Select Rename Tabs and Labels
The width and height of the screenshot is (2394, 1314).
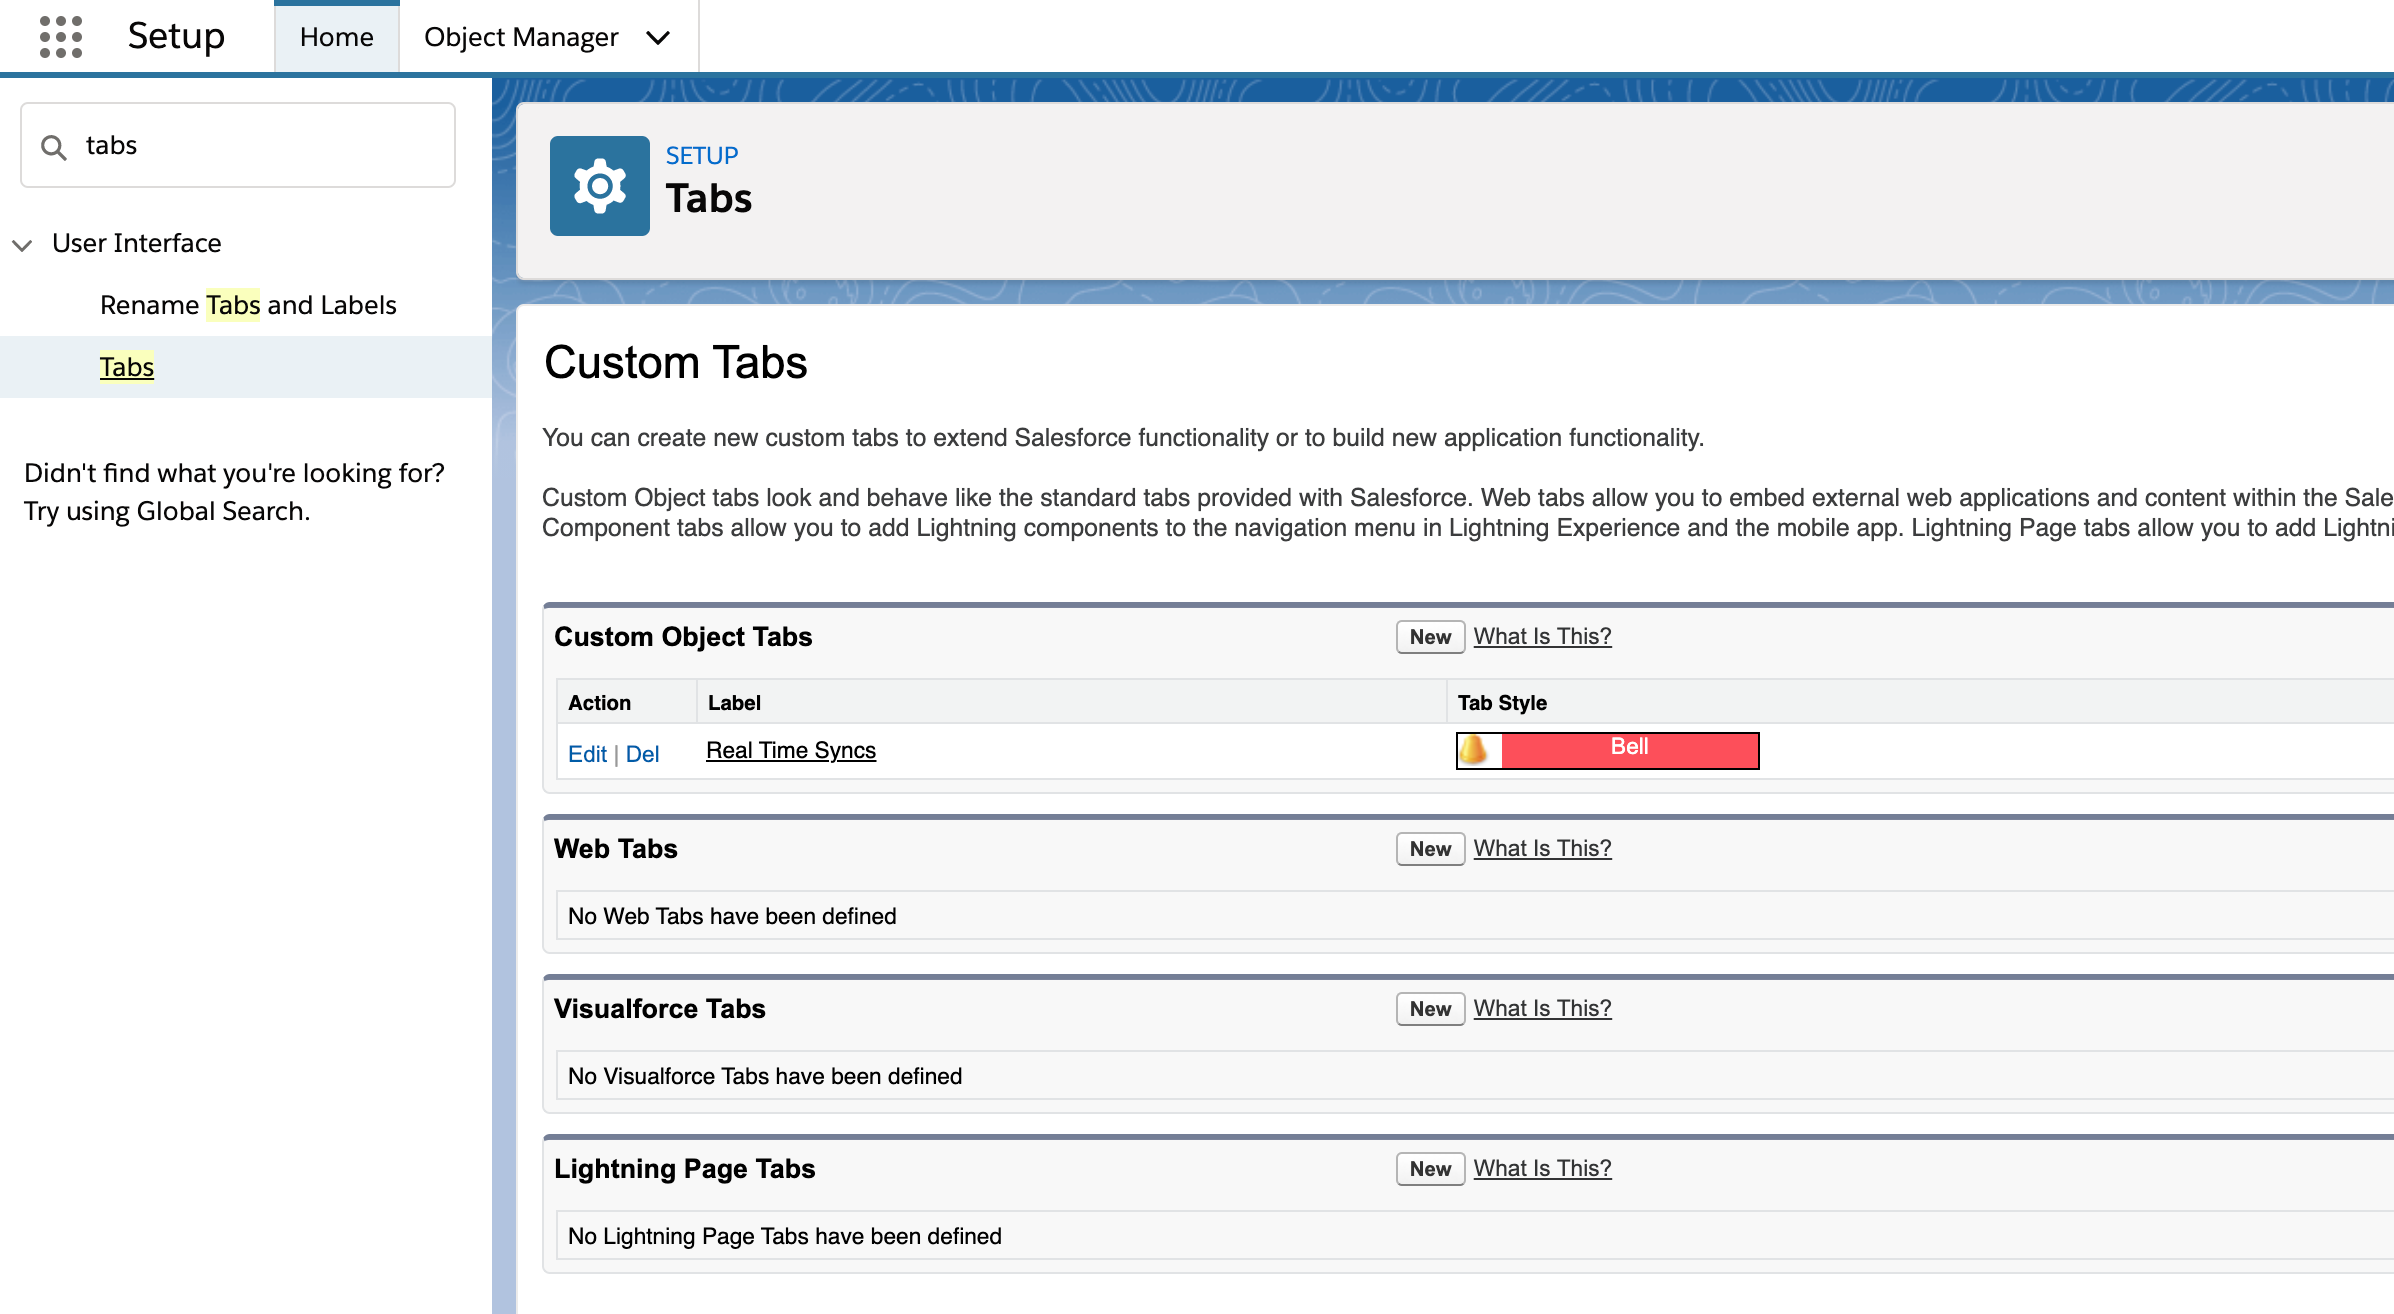248,305
